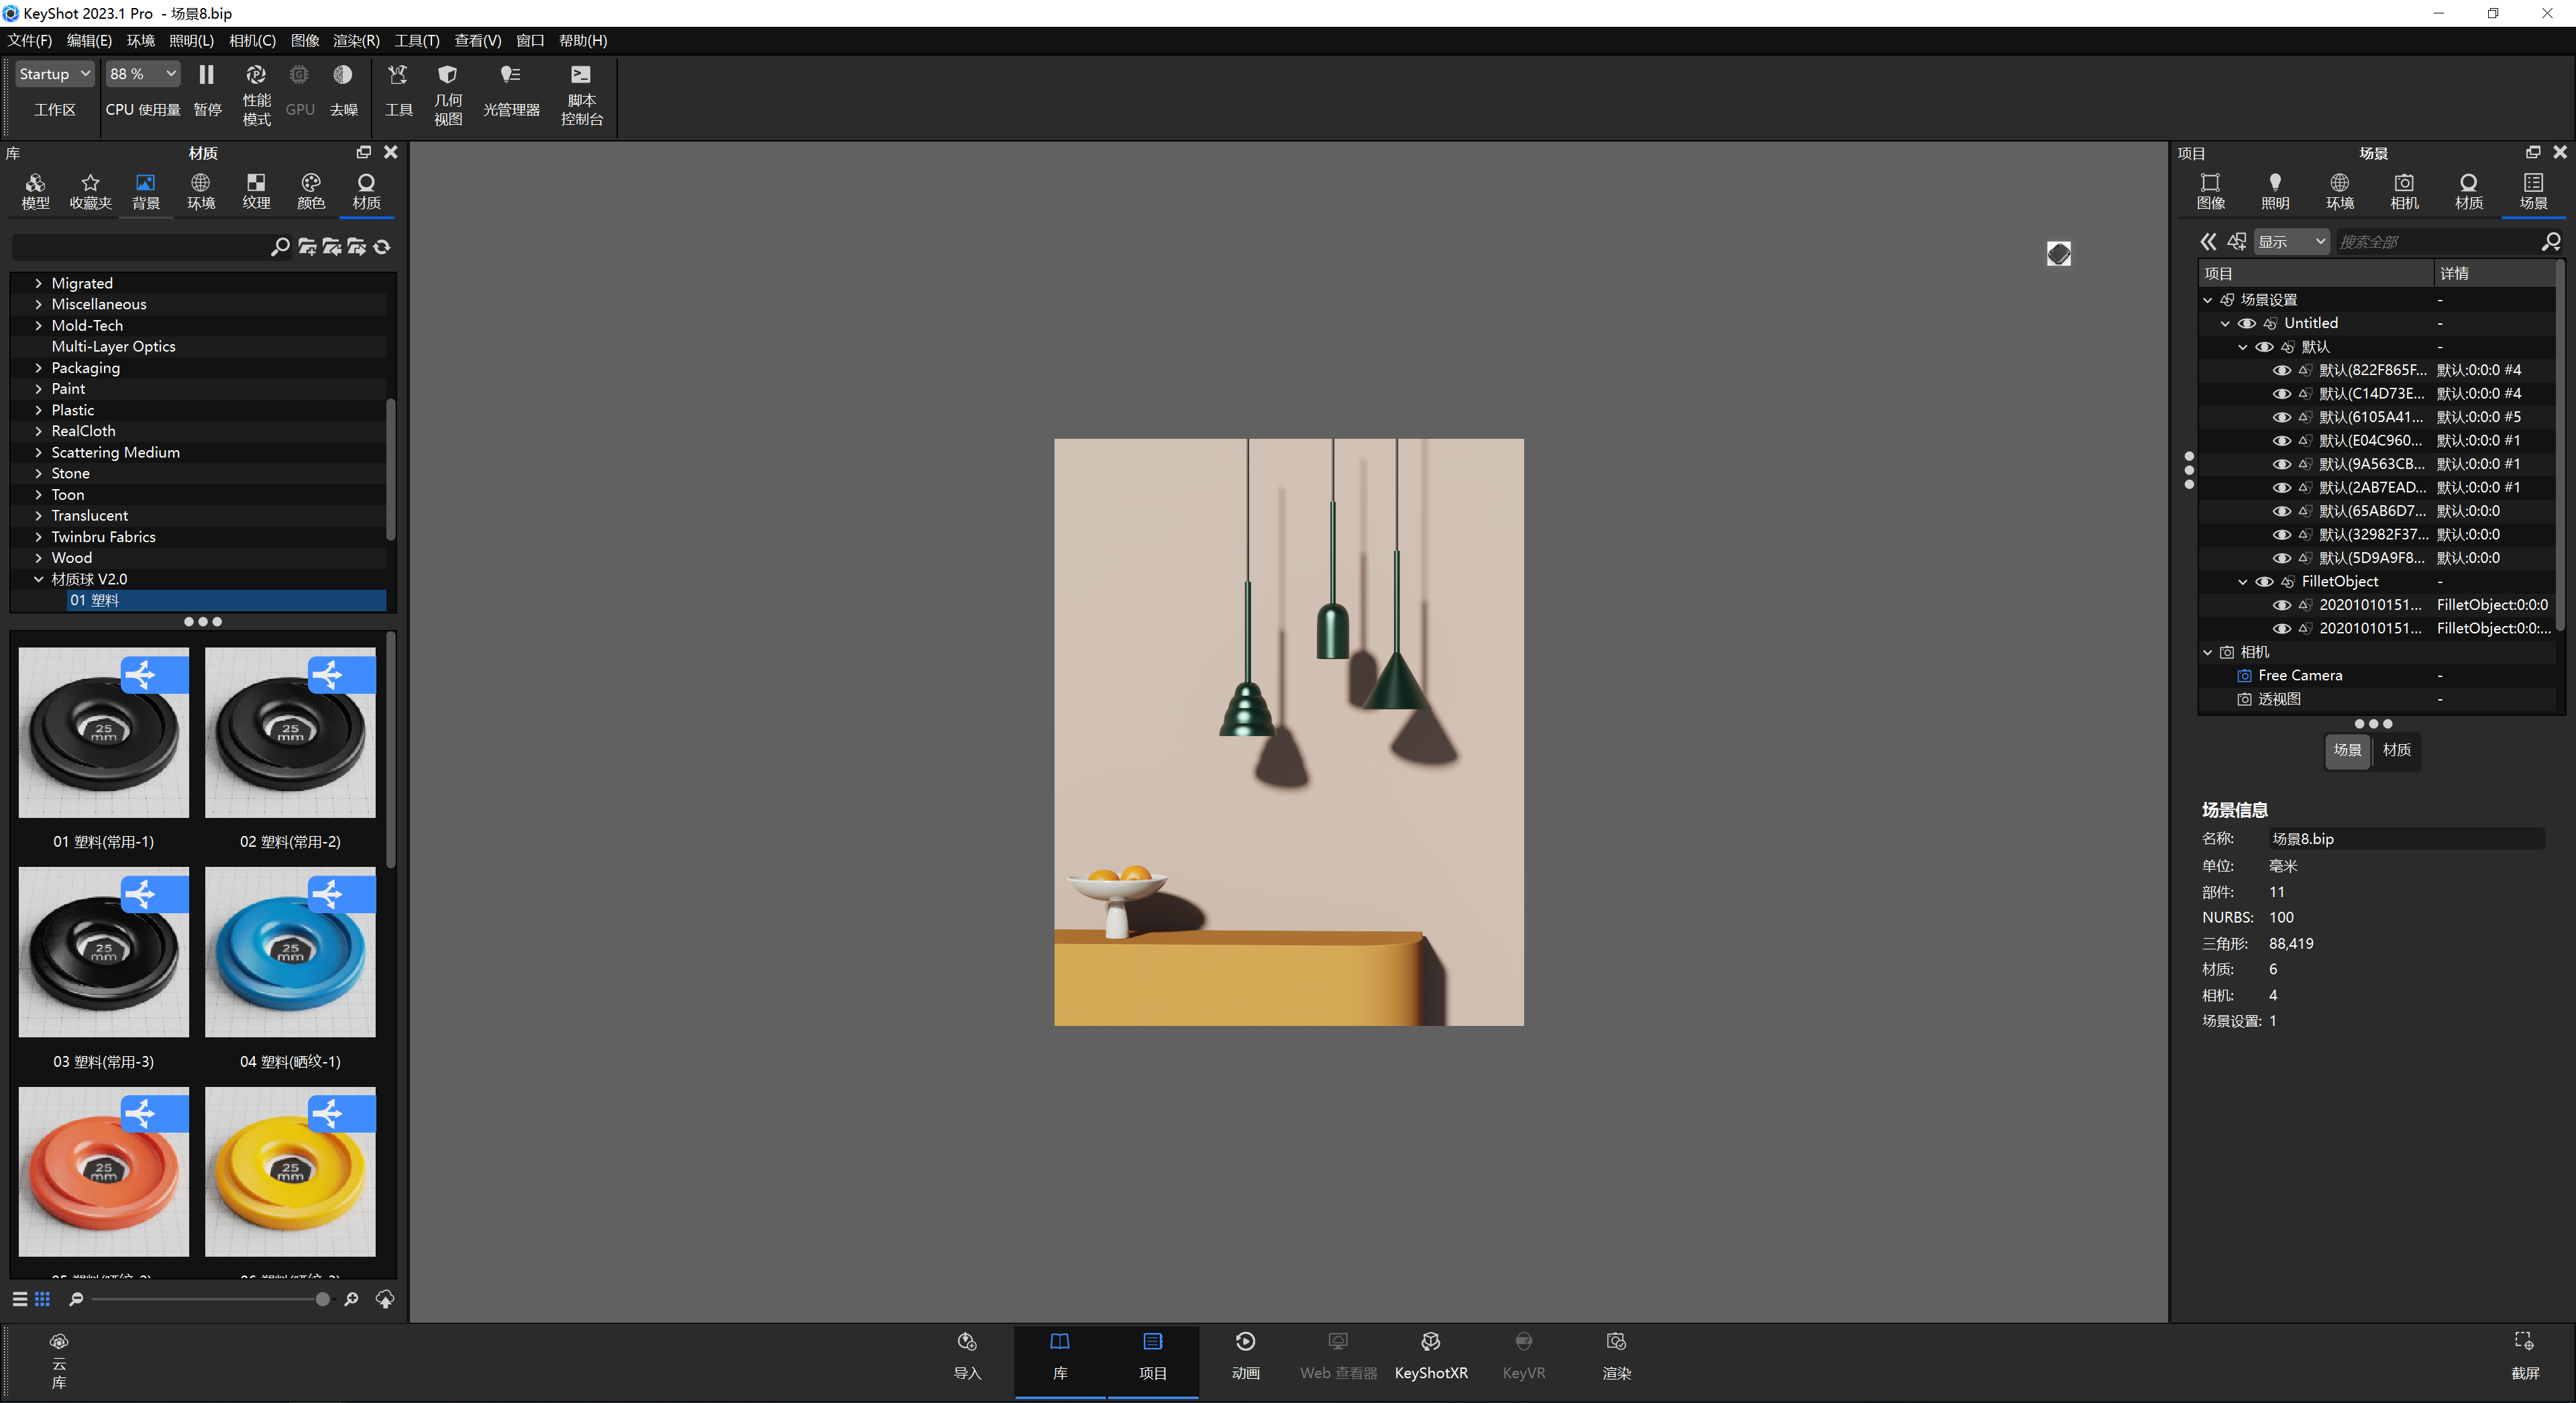Expand the Plastic material folder
The width and height of the screenshot is (2576, 1403).
[38, 410]
